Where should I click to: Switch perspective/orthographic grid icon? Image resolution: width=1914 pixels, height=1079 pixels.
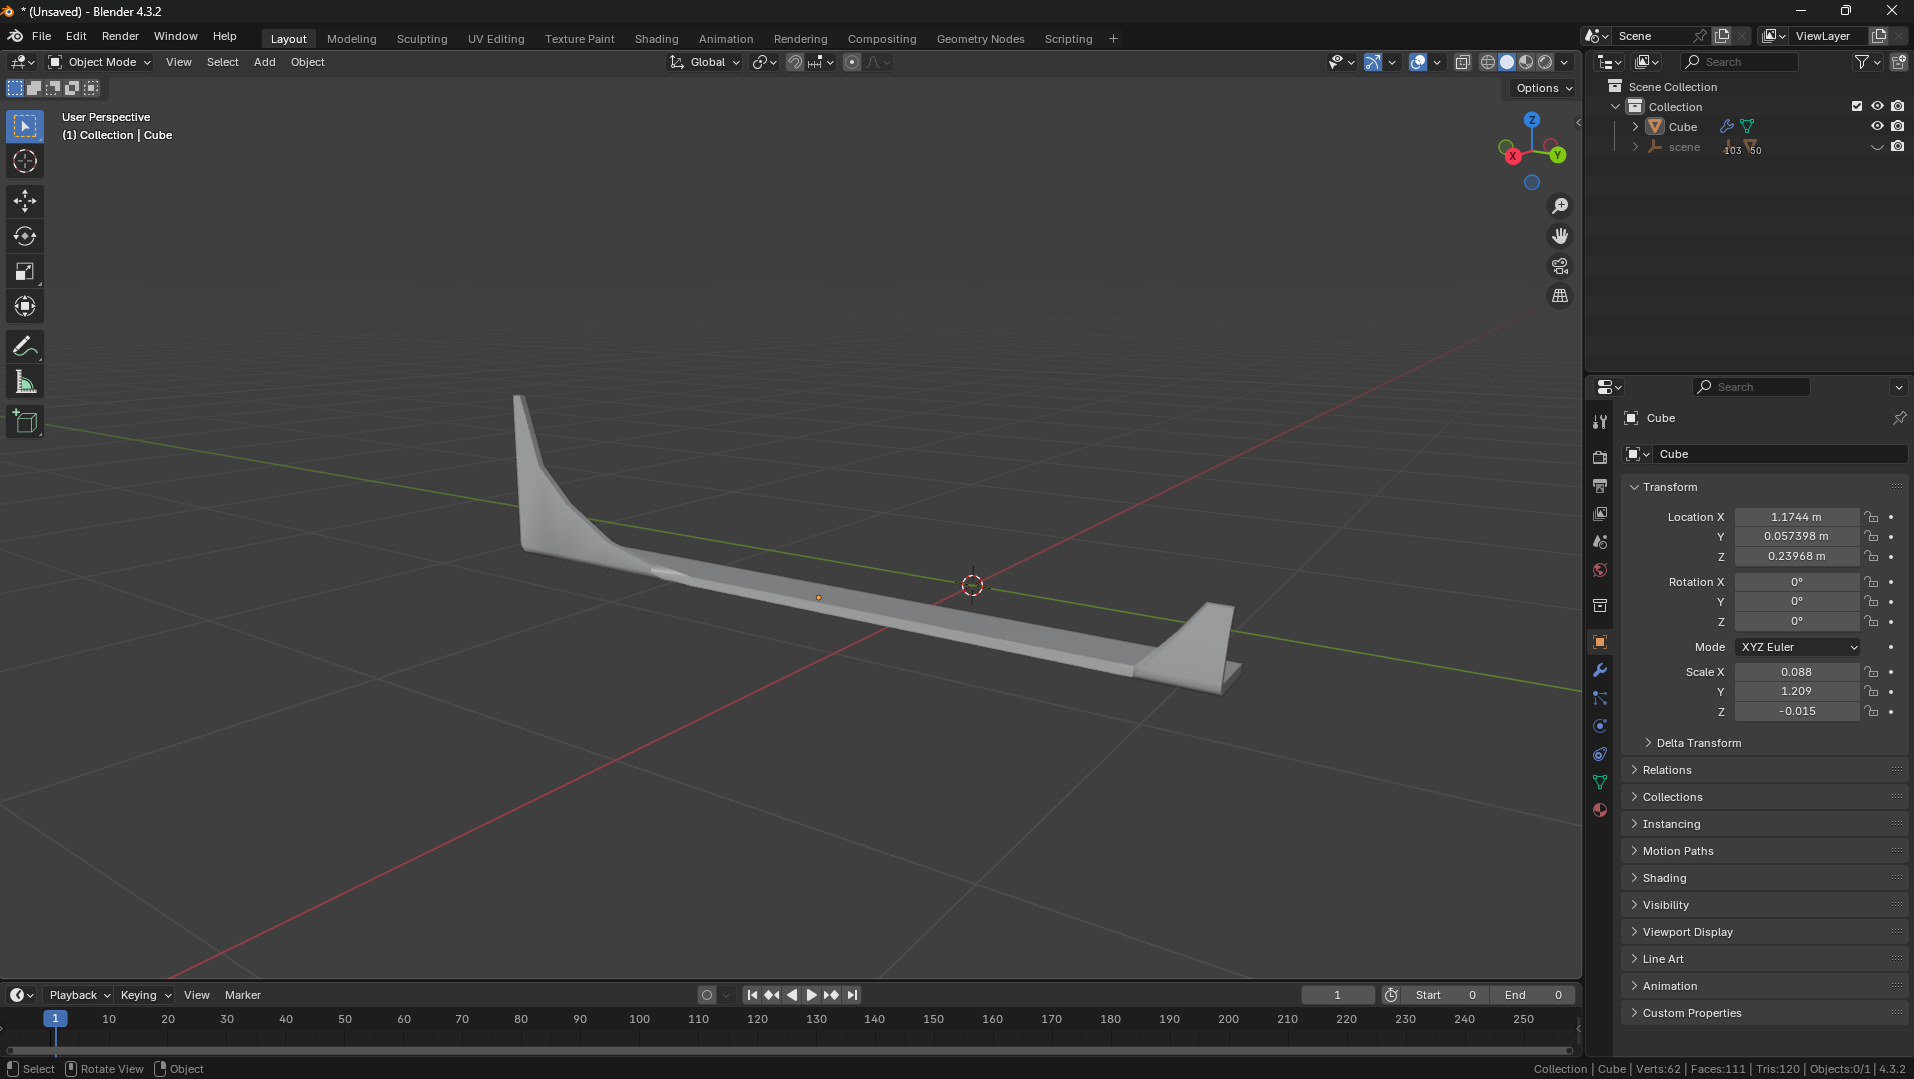pyautogui.click(x=1560, y=296)
